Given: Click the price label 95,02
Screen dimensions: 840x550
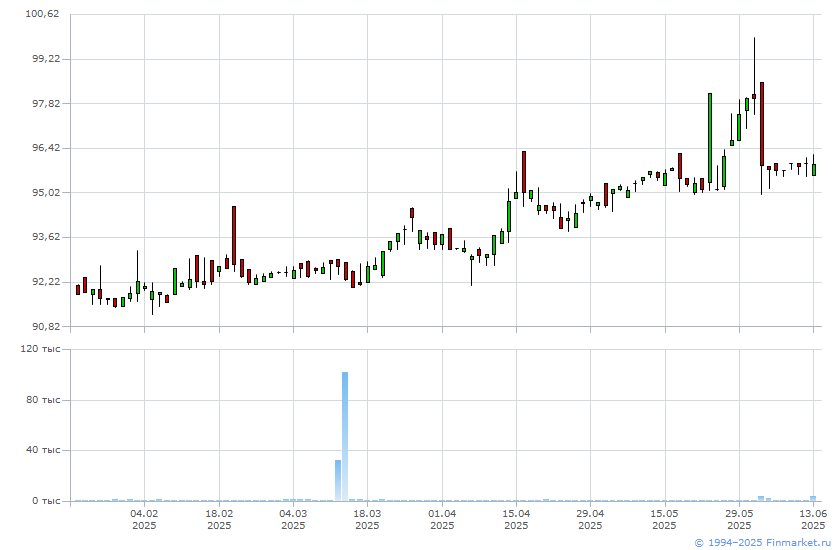Looking at the screenshot, I should 46,192.
